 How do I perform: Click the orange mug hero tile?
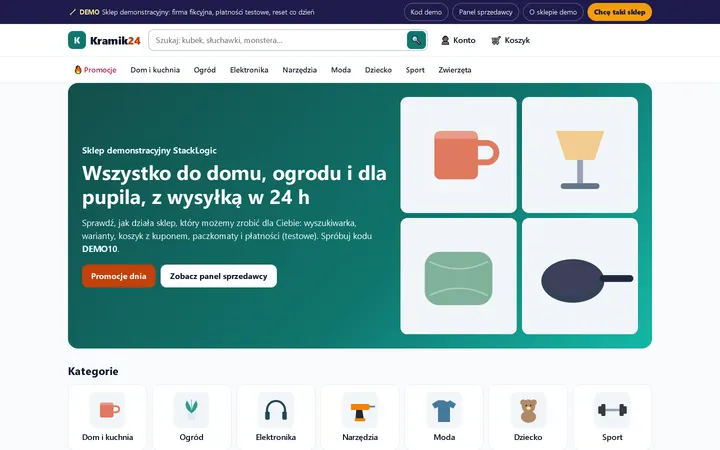[x=458, y=155]
